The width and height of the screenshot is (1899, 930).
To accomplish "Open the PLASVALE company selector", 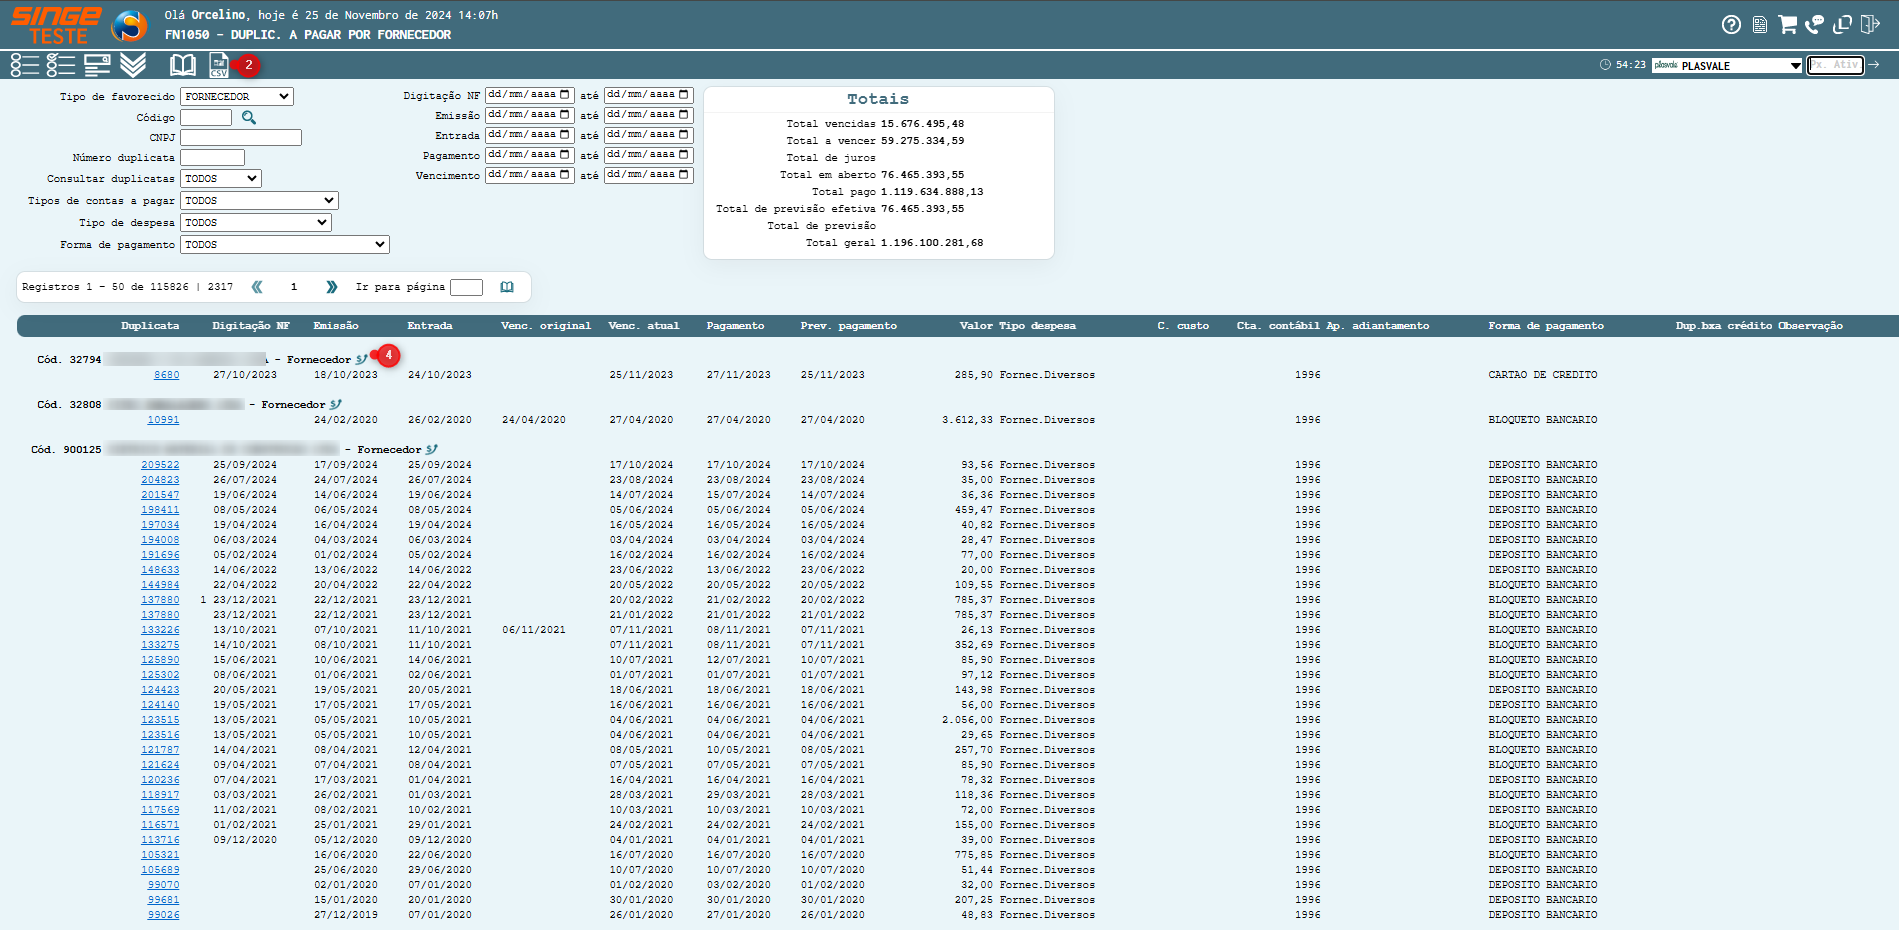I will click(1727, 66).
